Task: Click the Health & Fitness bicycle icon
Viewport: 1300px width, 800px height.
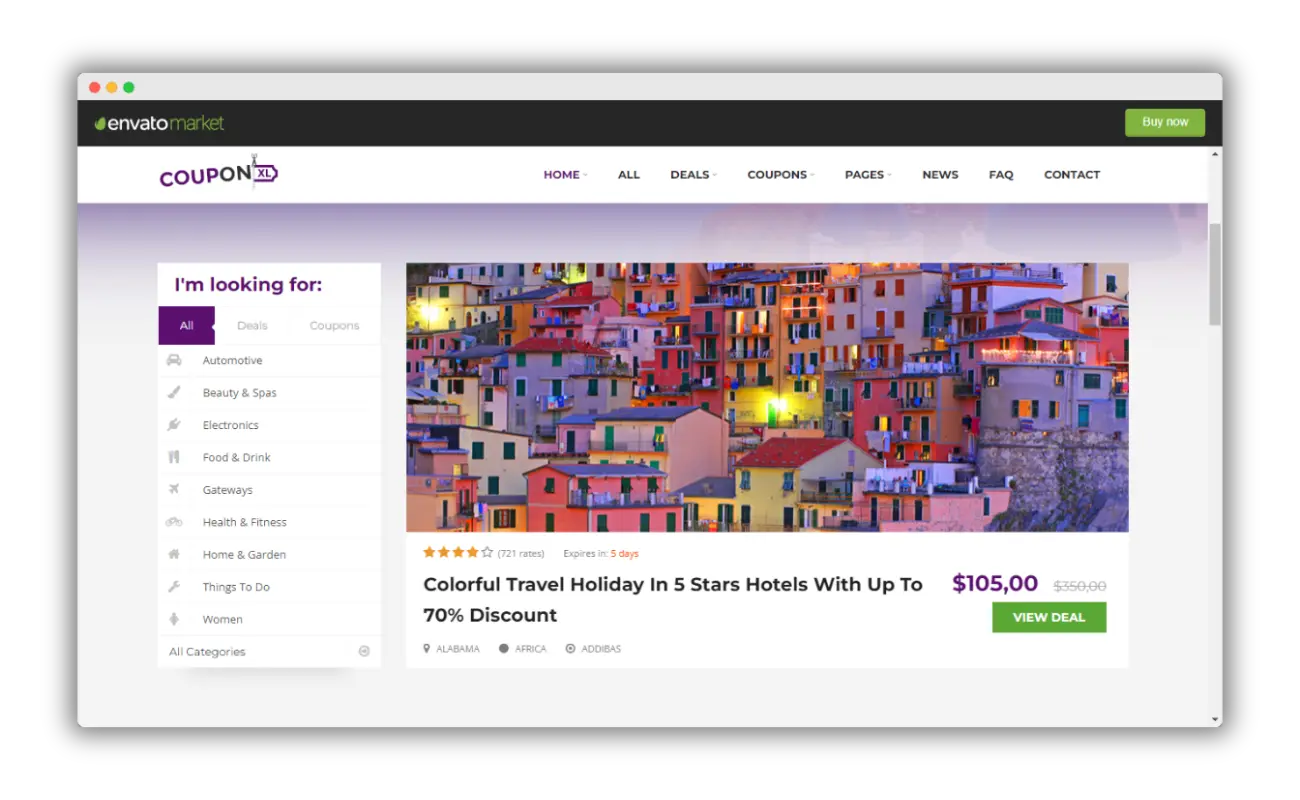Action: [174, 522]
